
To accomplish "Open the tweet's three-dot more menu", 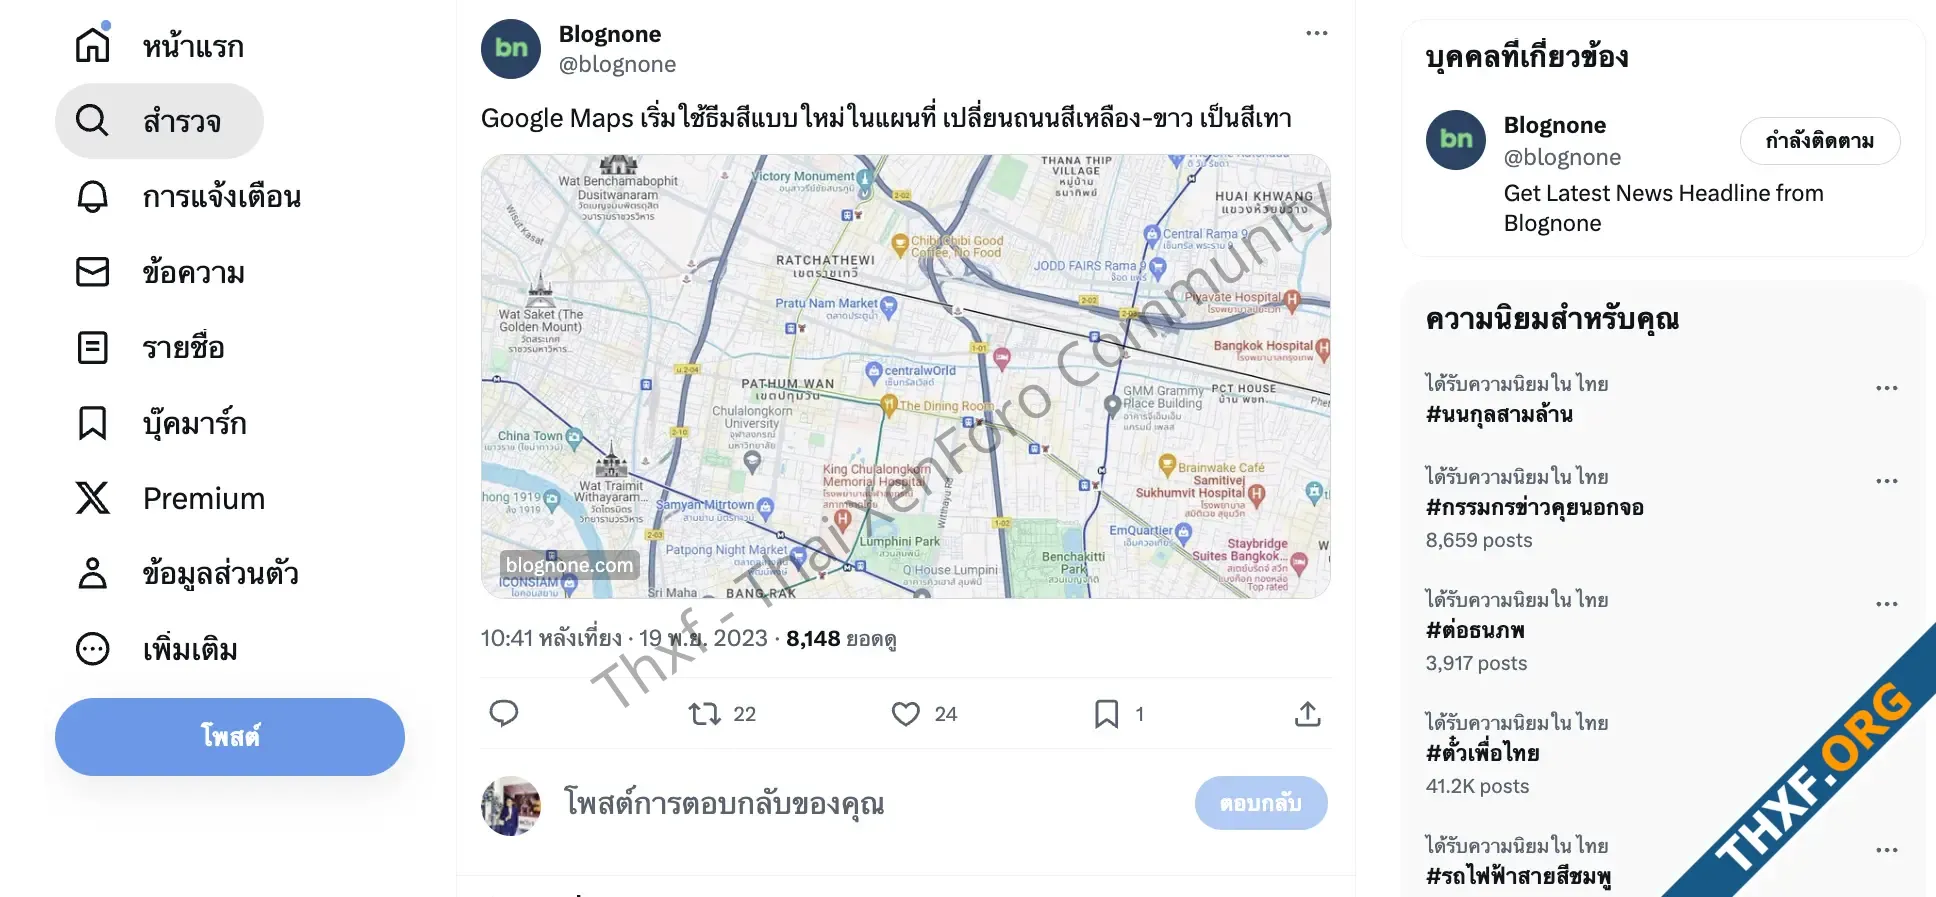I will tap(1317, 33).
